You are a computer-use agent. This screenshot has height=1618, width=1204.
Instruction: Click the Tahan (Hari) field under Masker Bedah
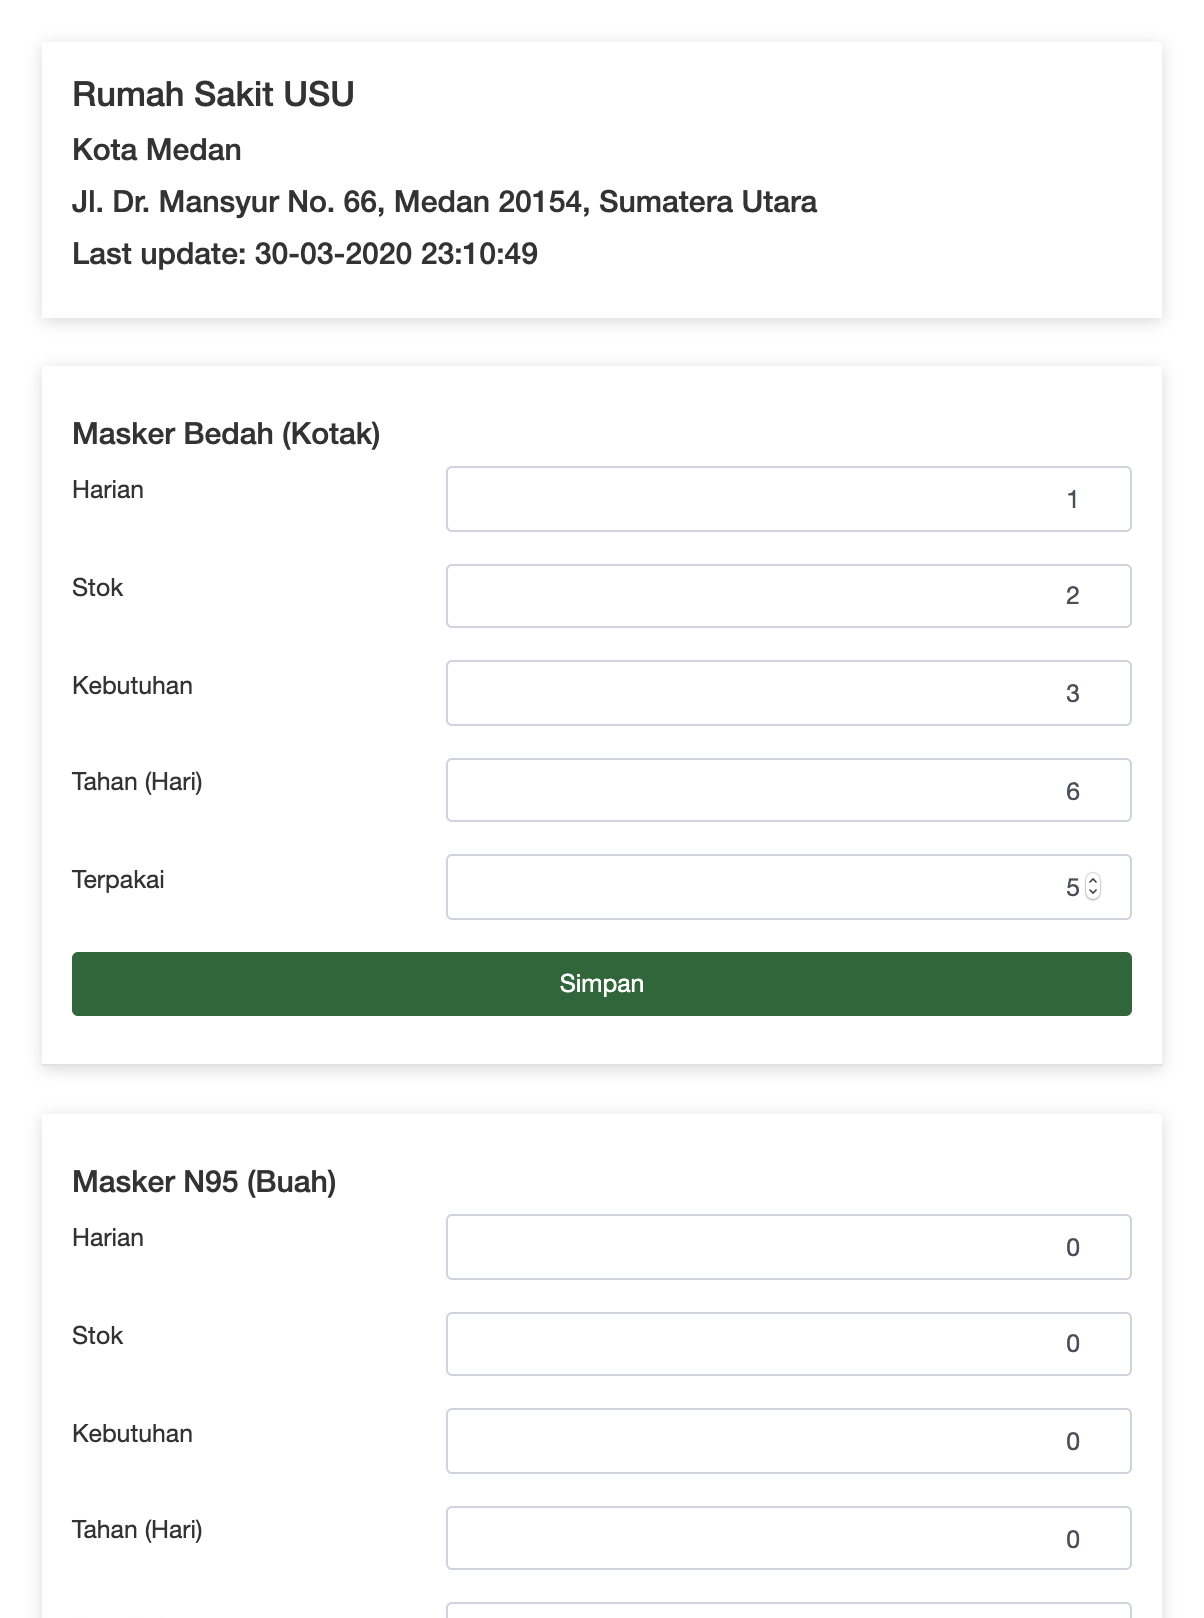788,790
